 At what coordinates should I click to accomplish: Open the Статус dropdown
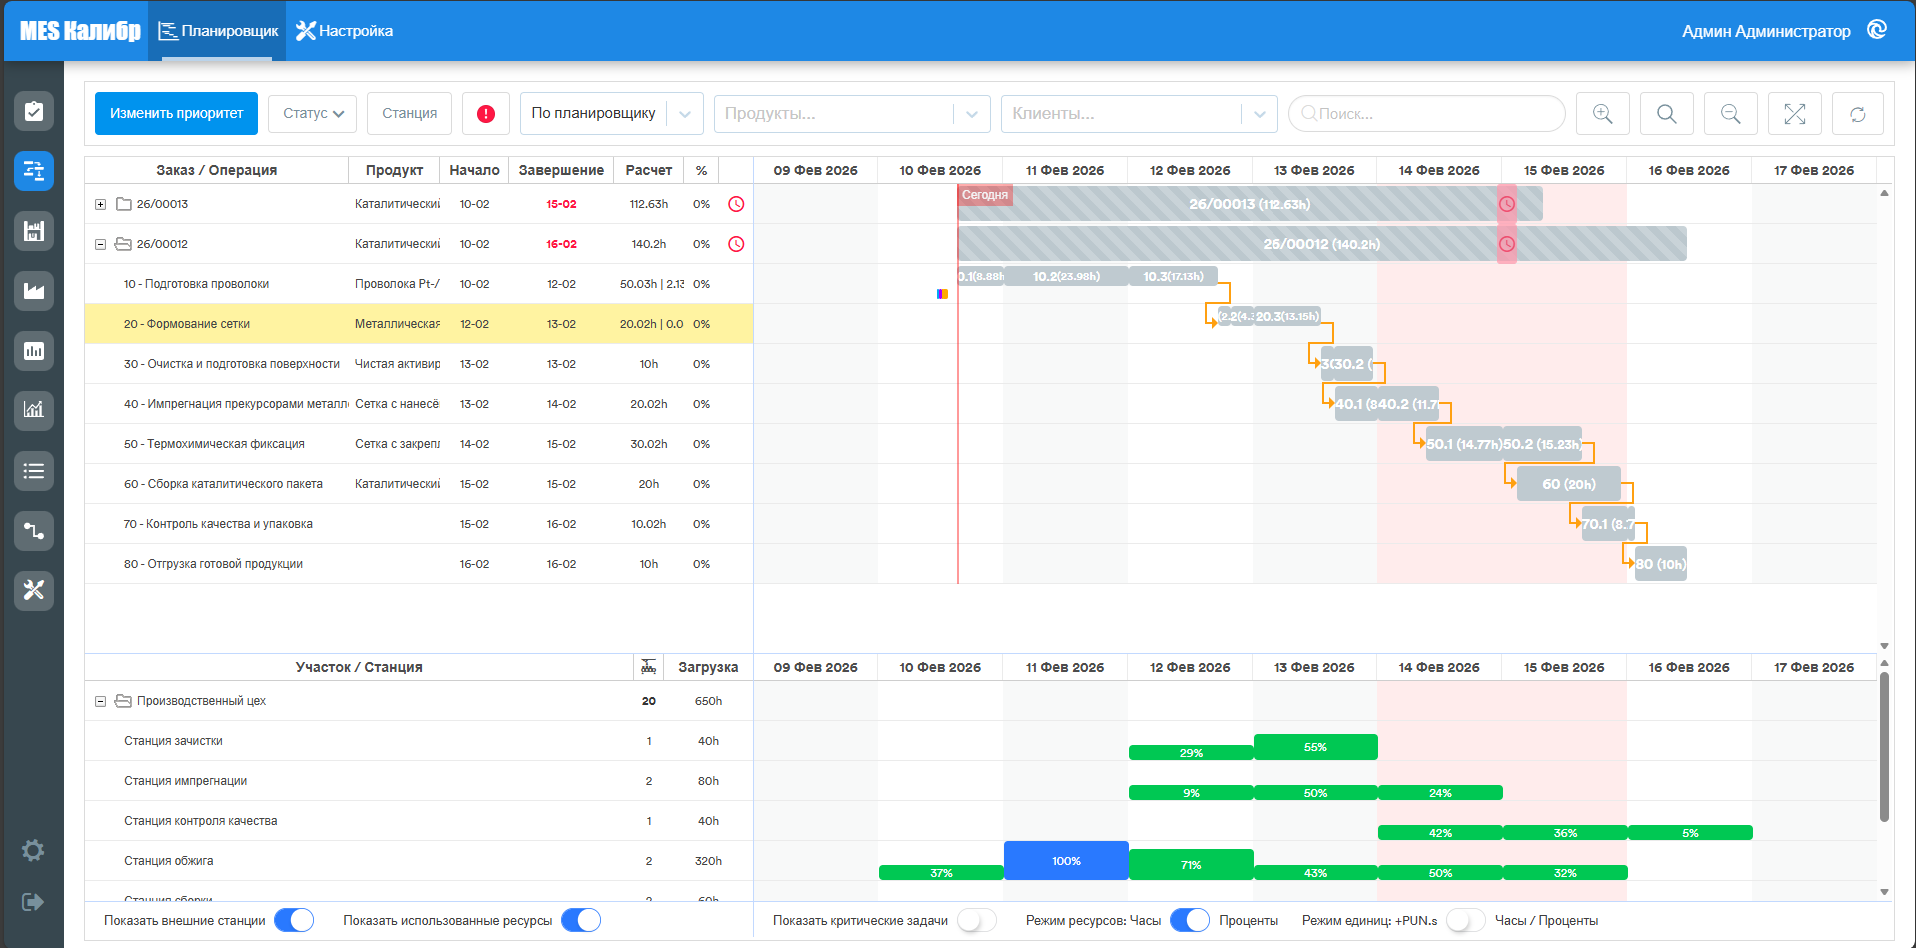(313, 114)
